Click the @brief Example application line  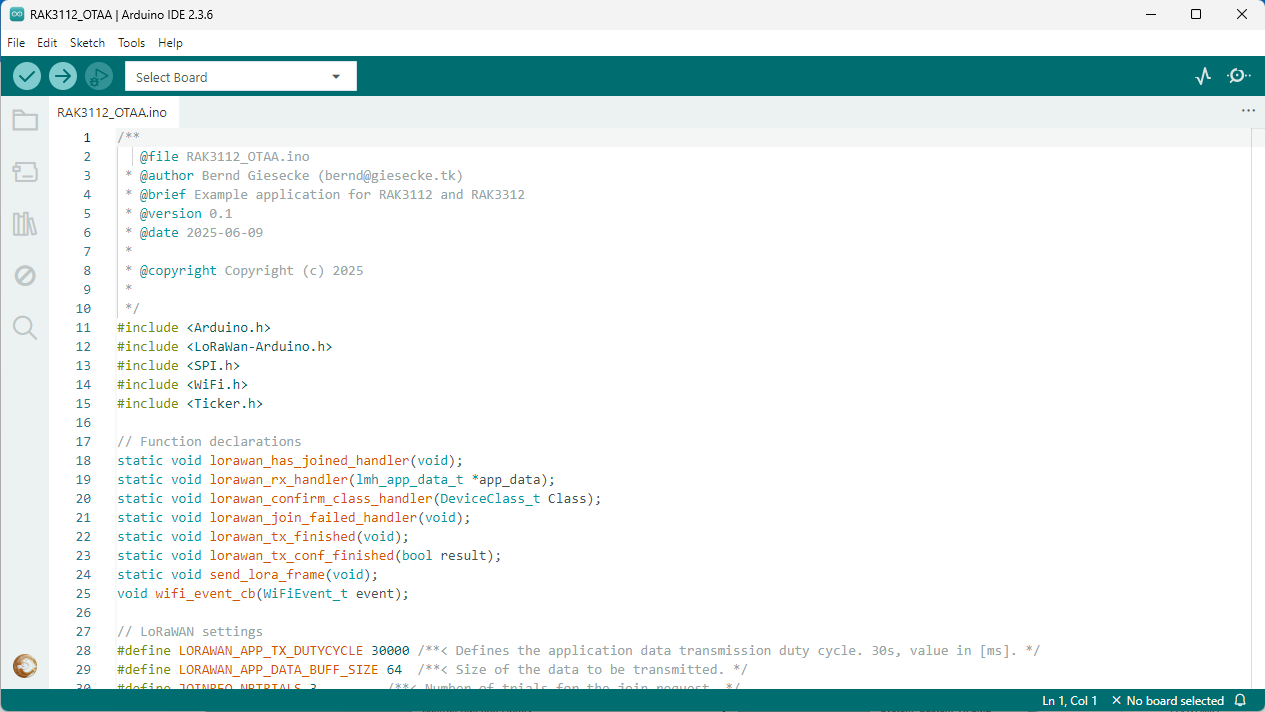[x=325, y=195]
